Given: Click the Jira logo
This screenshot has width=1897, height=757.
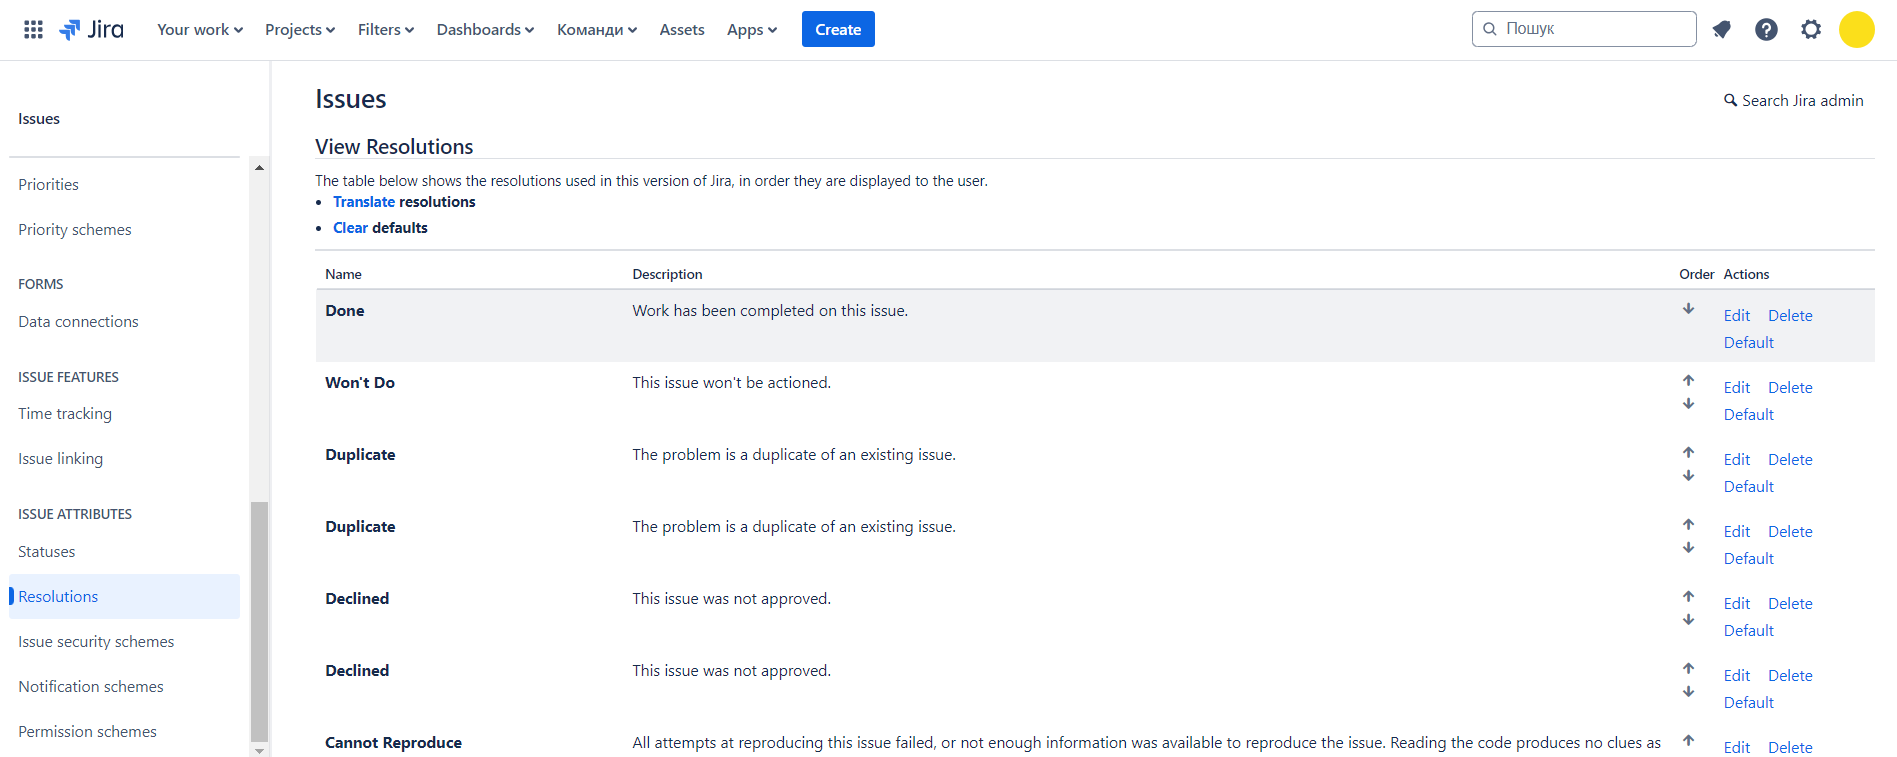Looking at the screenshot, I should [x=92, y=29].
